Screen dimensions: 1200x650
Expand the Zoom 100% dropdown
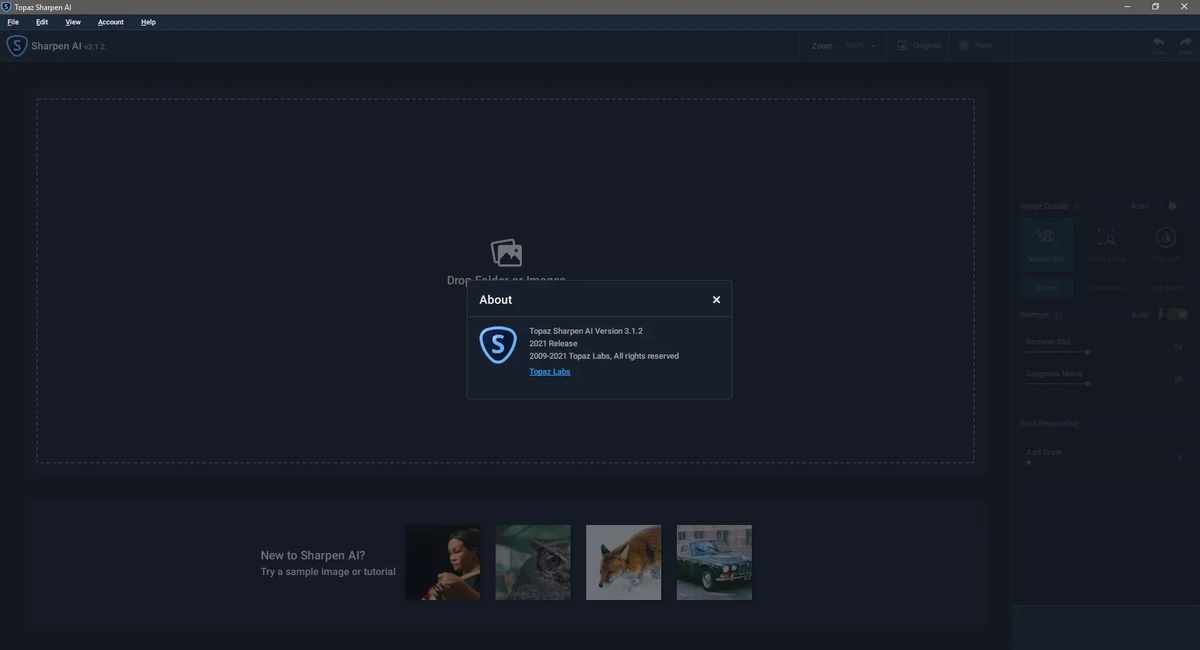(x=860, y=46)
